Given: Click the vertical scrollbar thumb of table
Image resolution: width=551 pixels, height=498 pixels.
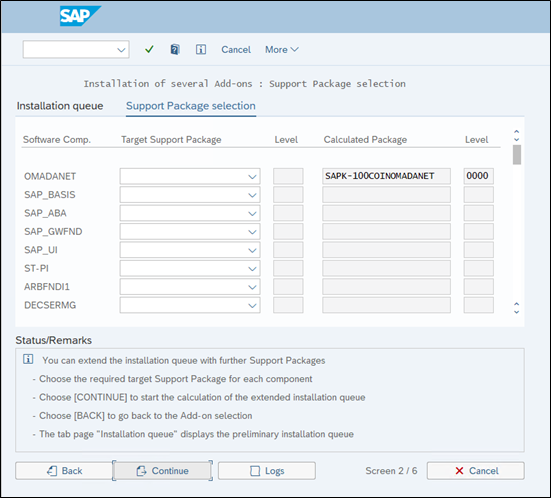Looking at the screenshot, I should (x=517, y=155).
